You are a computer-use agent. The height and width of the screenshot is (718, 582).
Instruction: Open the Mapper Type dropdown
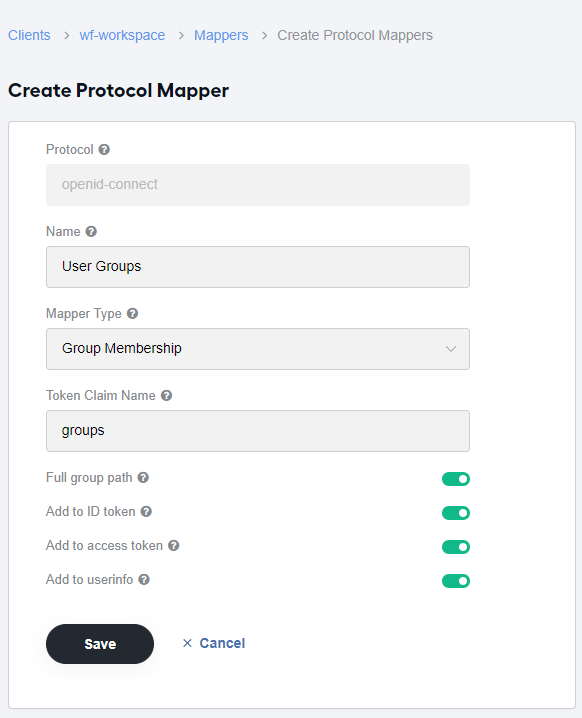coord(258,349)
